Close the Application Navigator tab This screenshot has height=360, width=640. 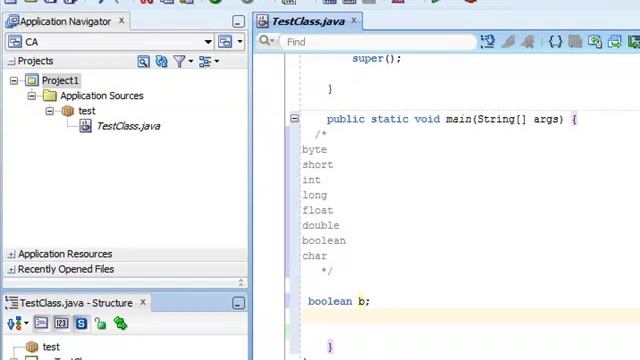click(121, 20)
